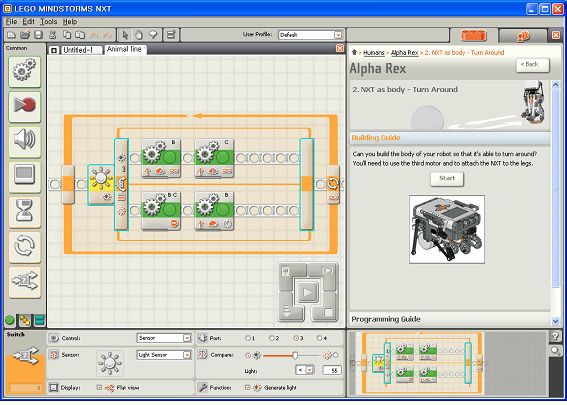Open the Edit menu

29,22
